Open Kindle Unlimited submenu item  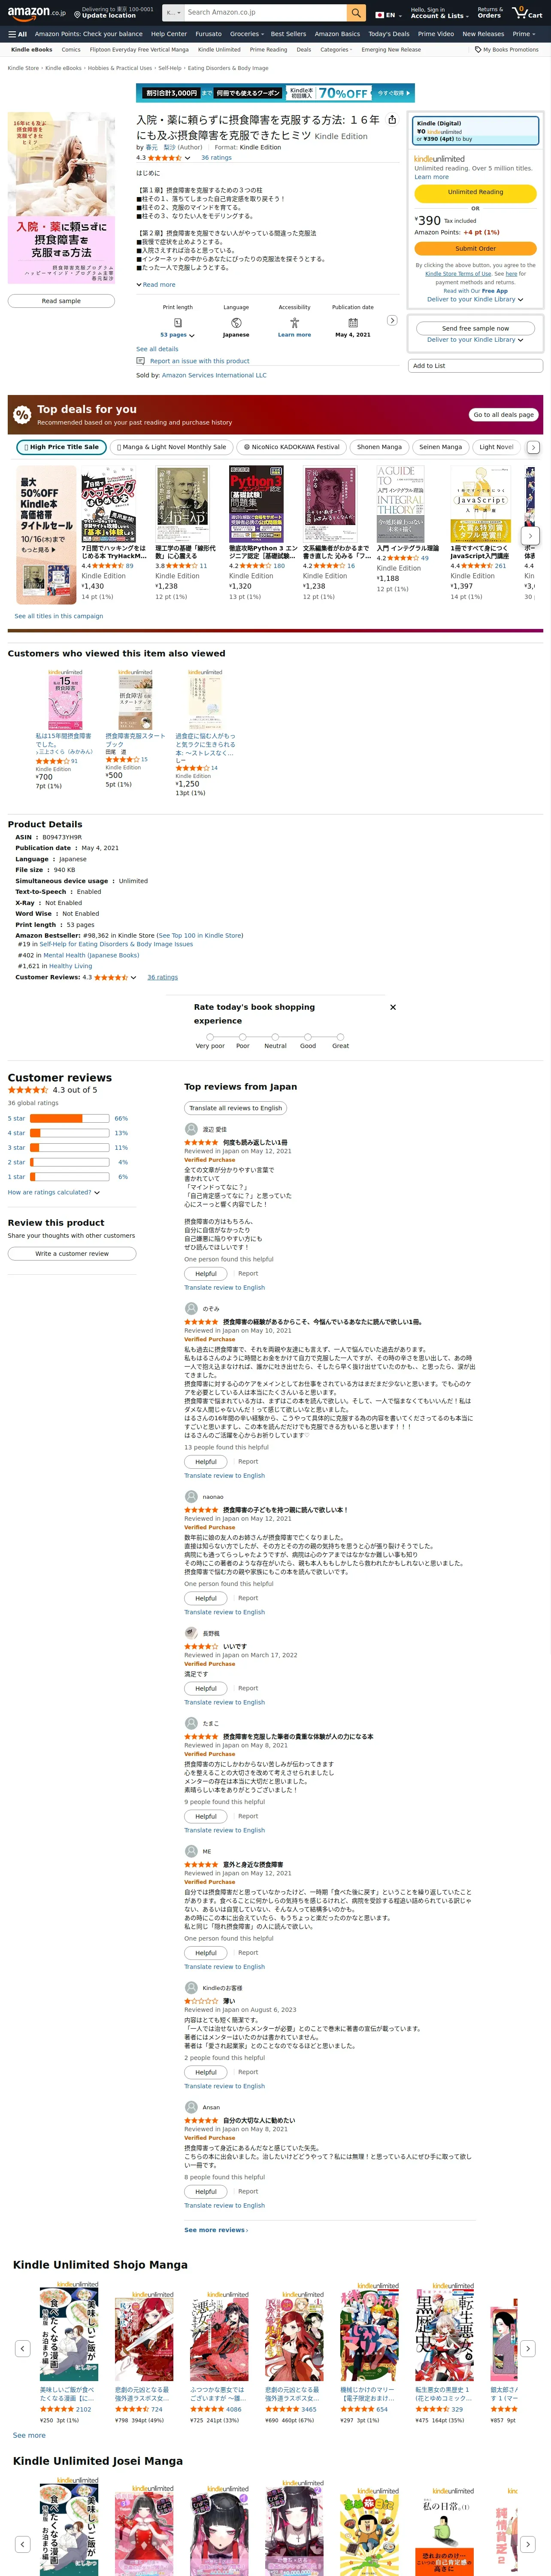219,49
